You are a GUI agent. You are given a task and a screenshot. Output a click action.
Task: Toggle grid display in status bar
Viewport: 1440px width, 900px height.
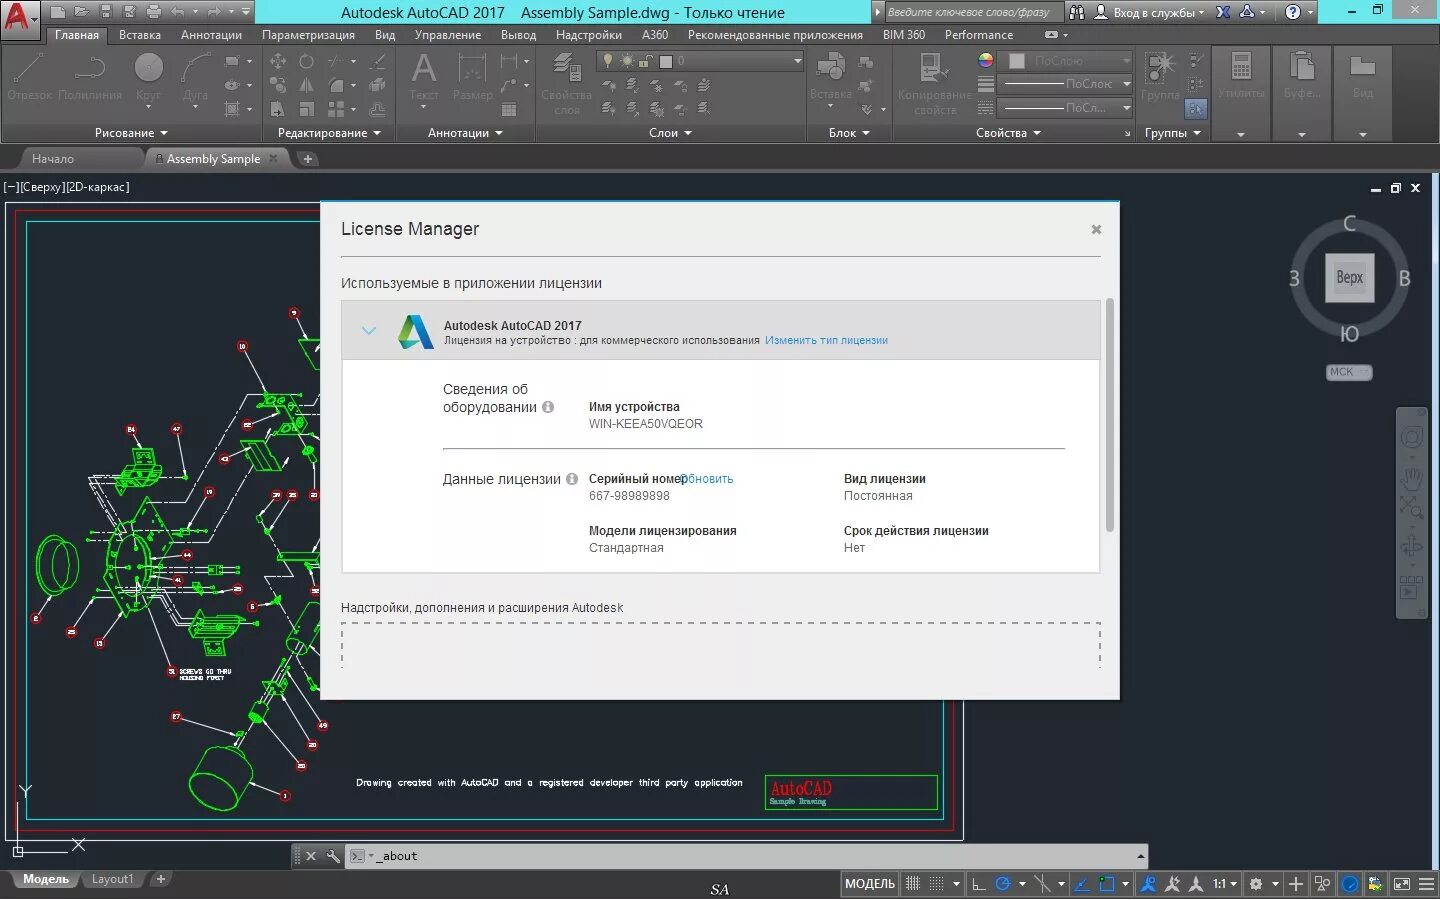(x=913, y=884)
